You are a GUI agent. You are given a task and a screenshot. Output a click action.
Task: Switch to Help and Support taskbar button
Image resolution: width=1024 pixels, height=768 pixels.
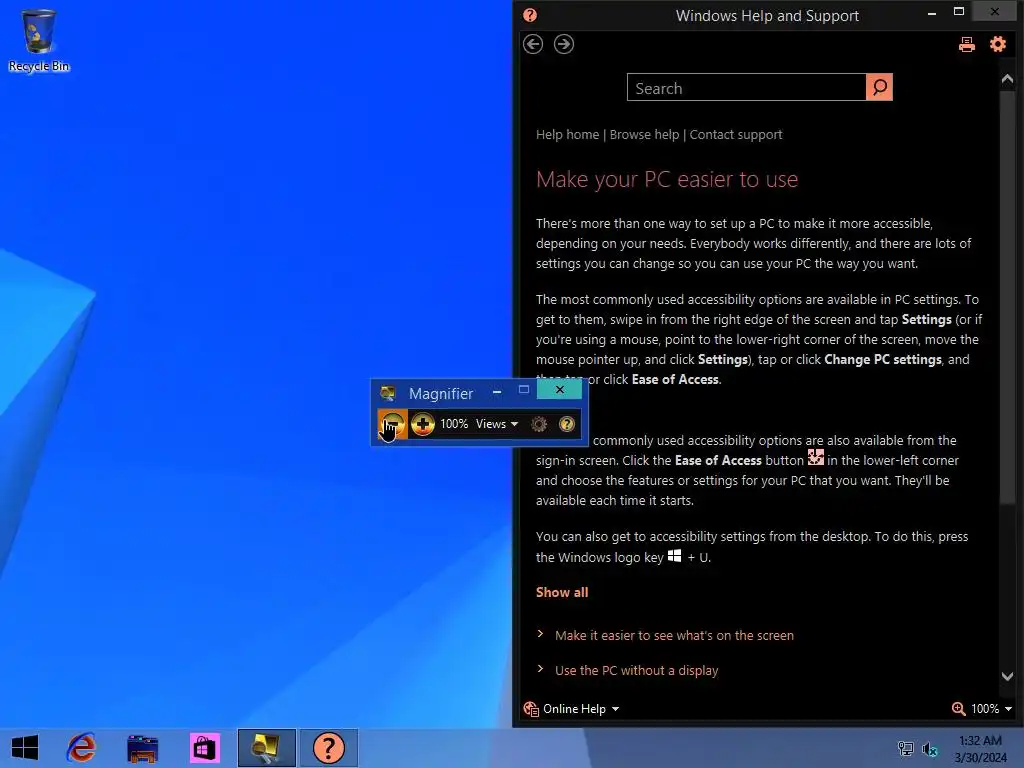[328, 748]
